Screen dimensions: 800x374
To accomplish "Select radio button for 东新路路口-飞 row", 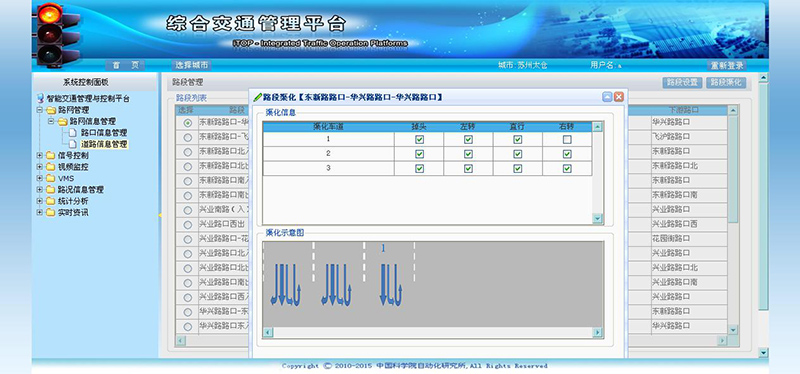I will tap(188, 137).
